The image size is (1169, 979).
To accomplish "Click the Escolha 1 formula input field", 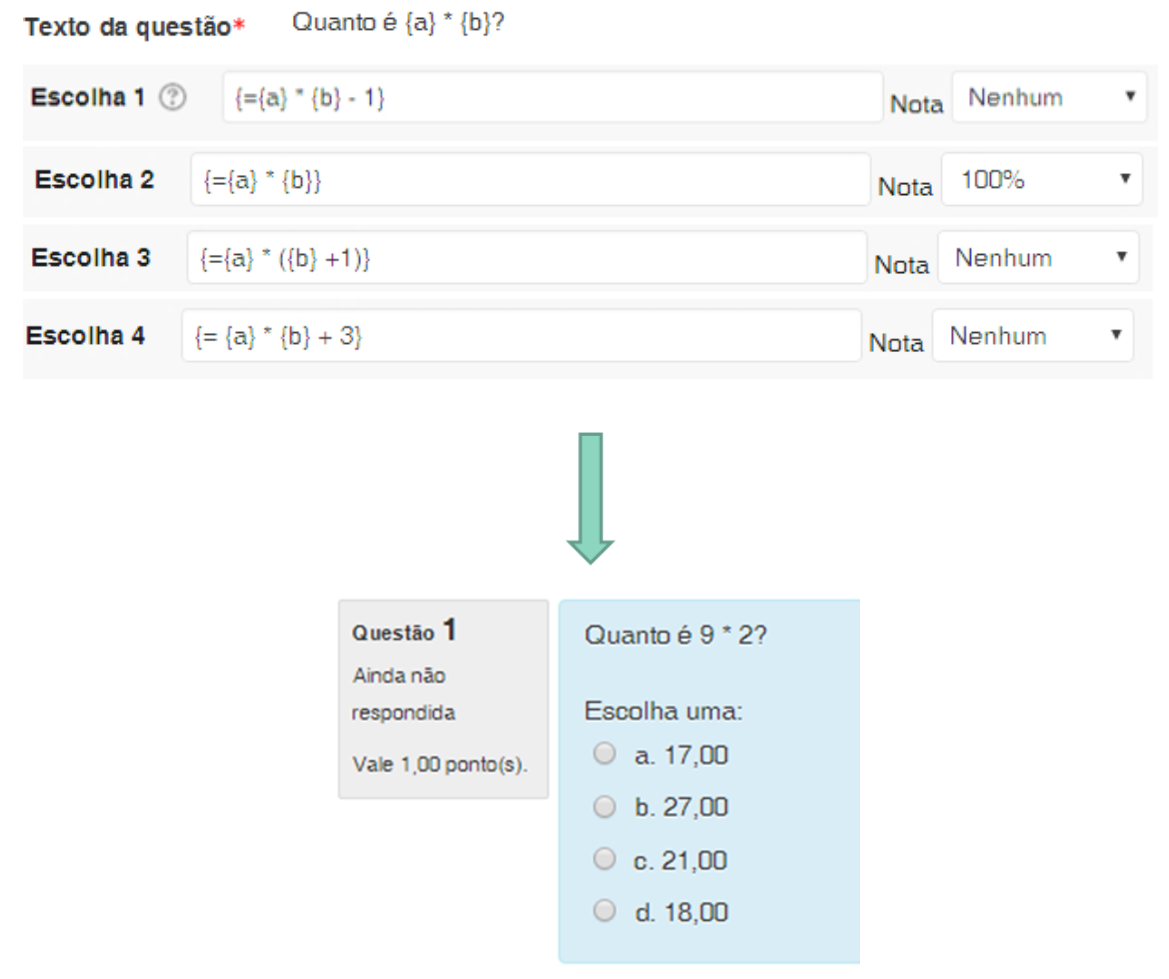I will pos(552,98).
